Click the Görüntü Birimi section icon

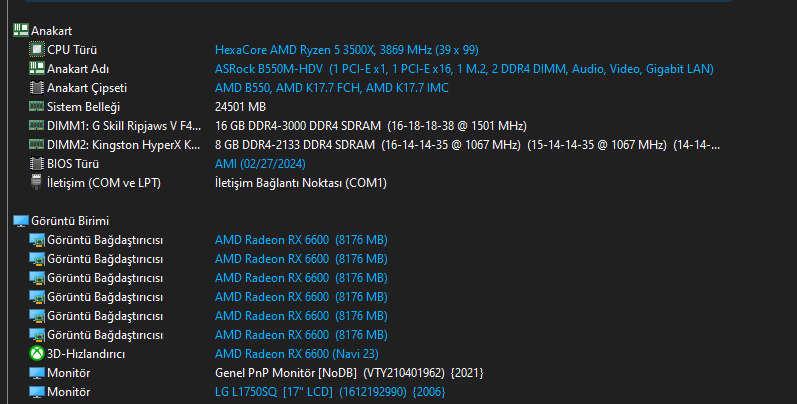click(x=20, y=220)
